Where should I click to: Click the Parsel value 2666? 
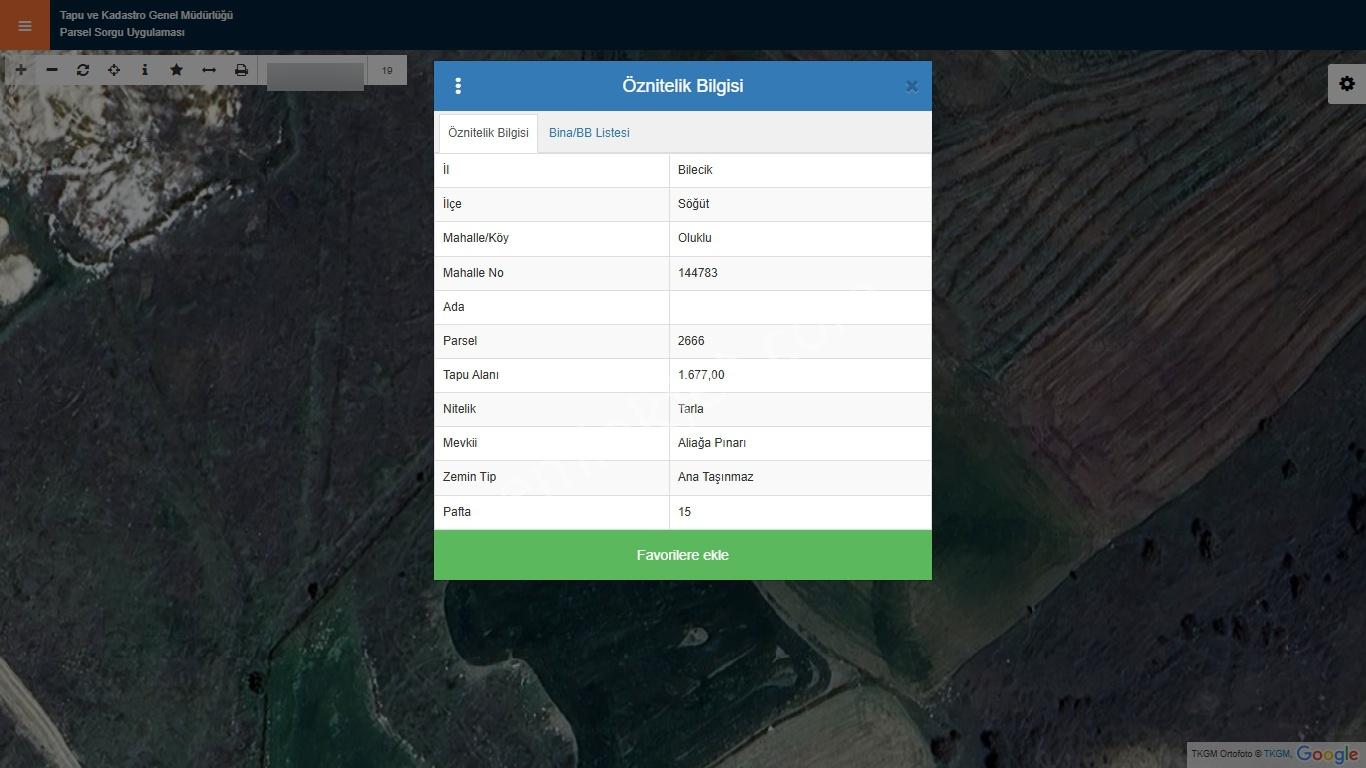point(691,341)
